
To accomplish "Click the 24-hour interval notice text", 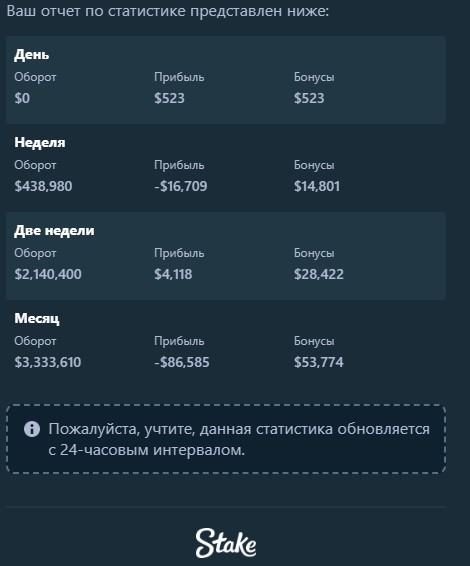I will click(239, 439).
